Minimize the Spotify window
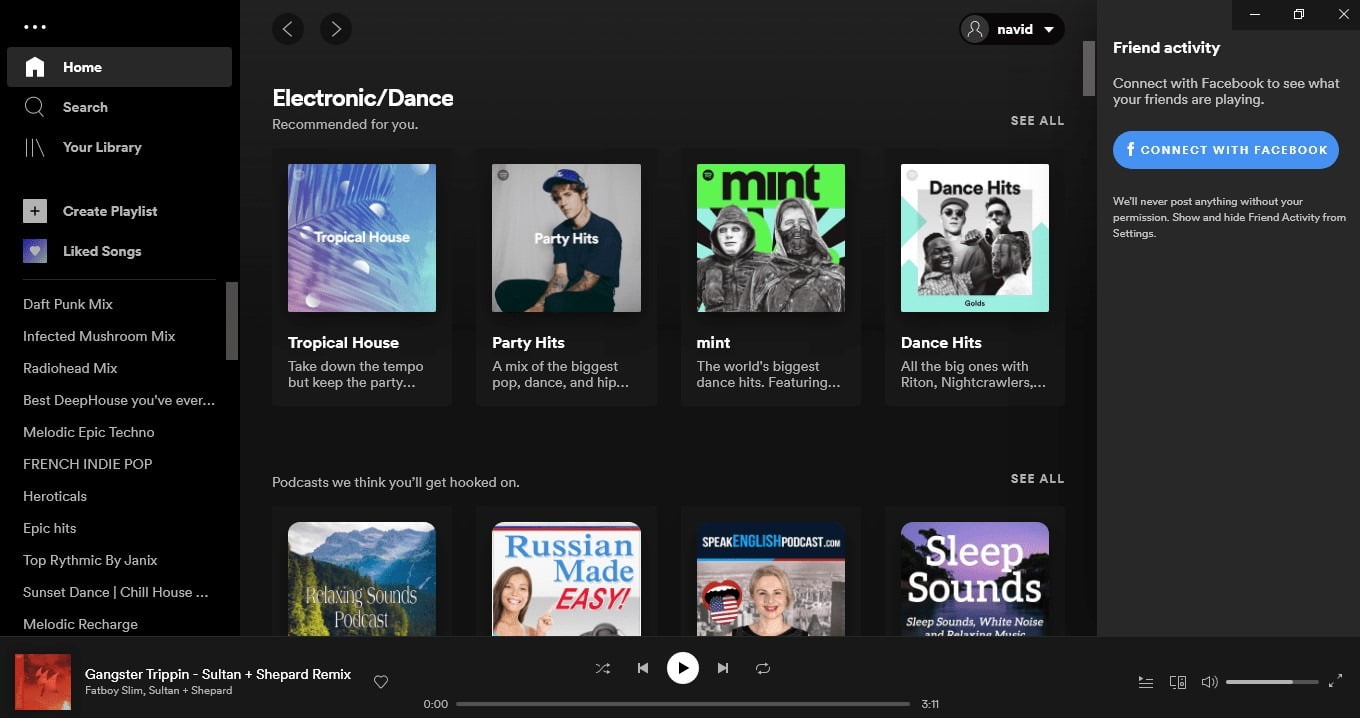1360x718 pixels. click(1253, 14)
